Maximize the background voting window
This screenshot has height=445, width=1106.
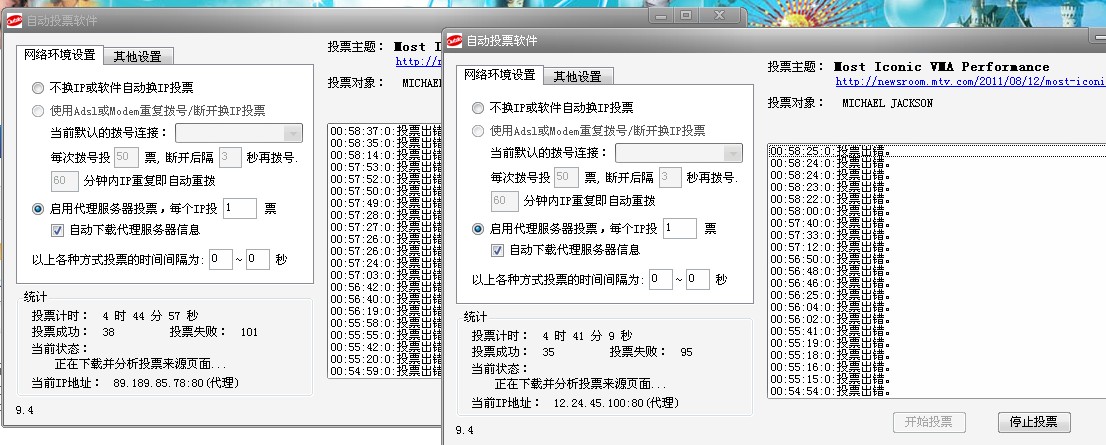(x=686, y=15)
